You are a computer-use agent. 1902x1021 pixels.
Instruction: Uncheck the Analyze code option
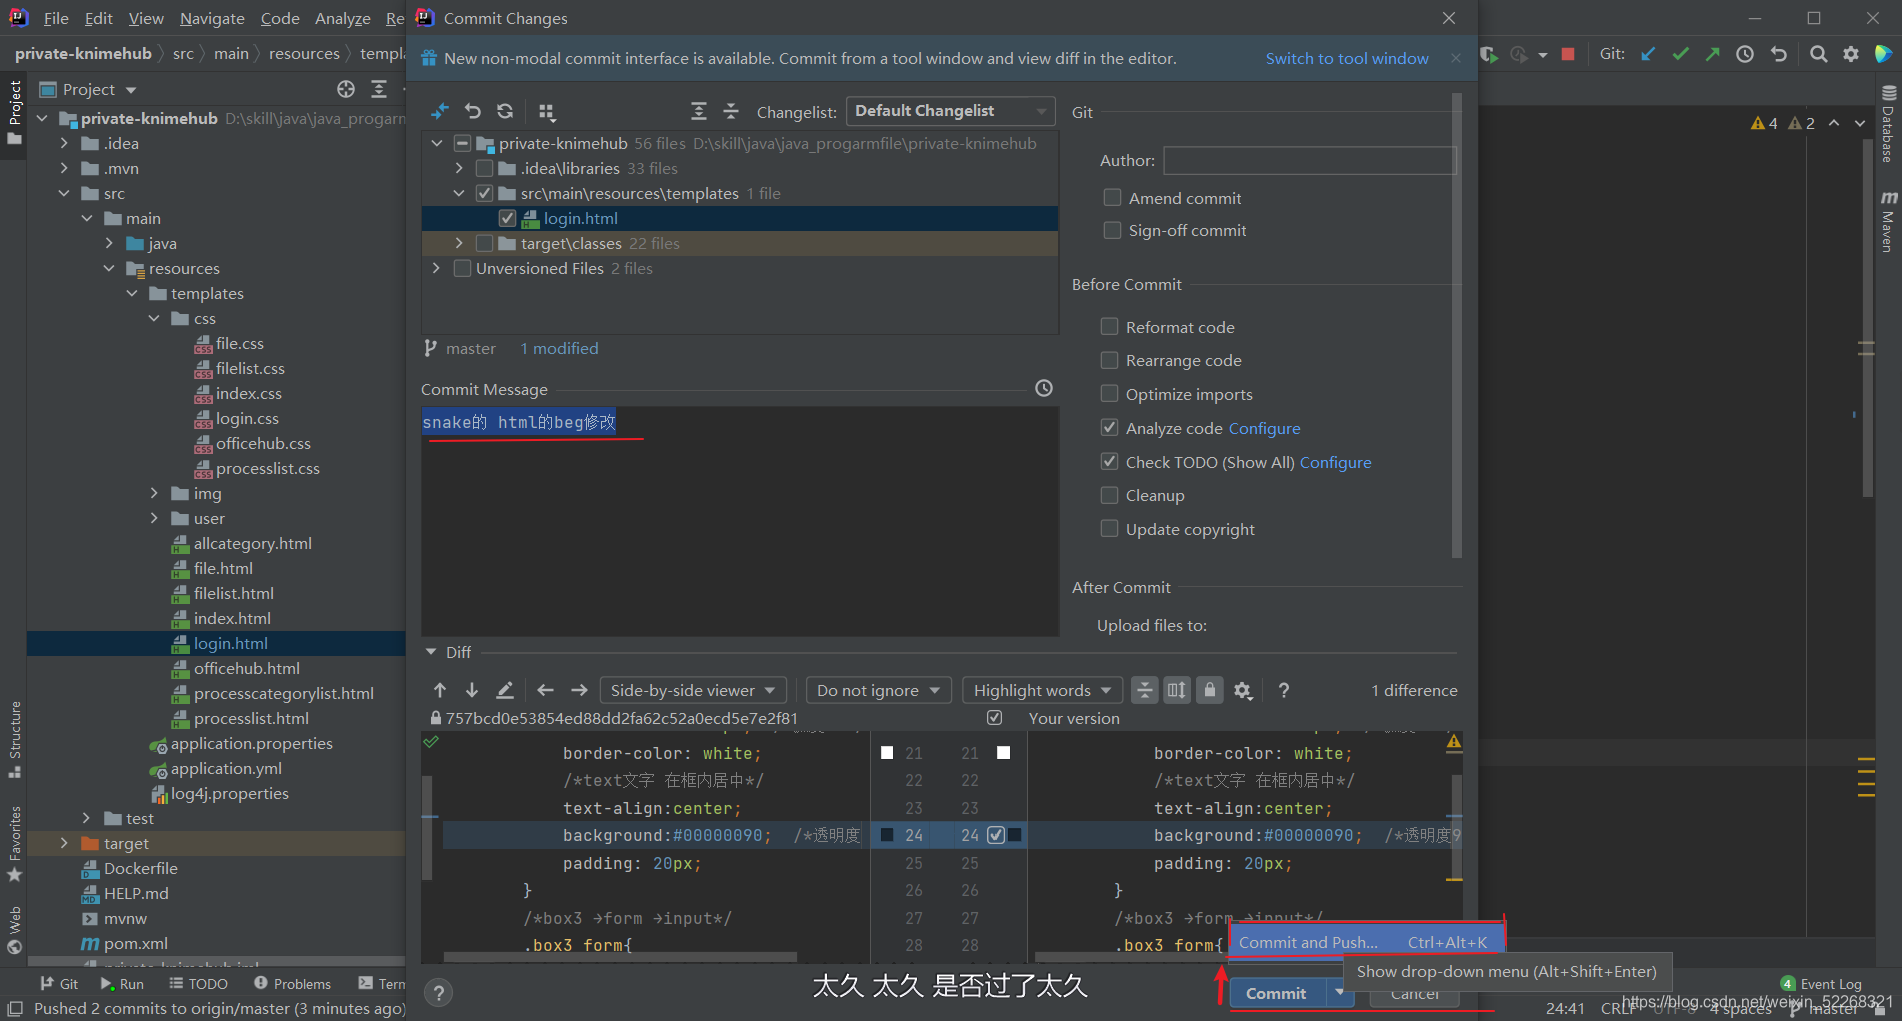pyautogui.click(x=1109, y=427)
